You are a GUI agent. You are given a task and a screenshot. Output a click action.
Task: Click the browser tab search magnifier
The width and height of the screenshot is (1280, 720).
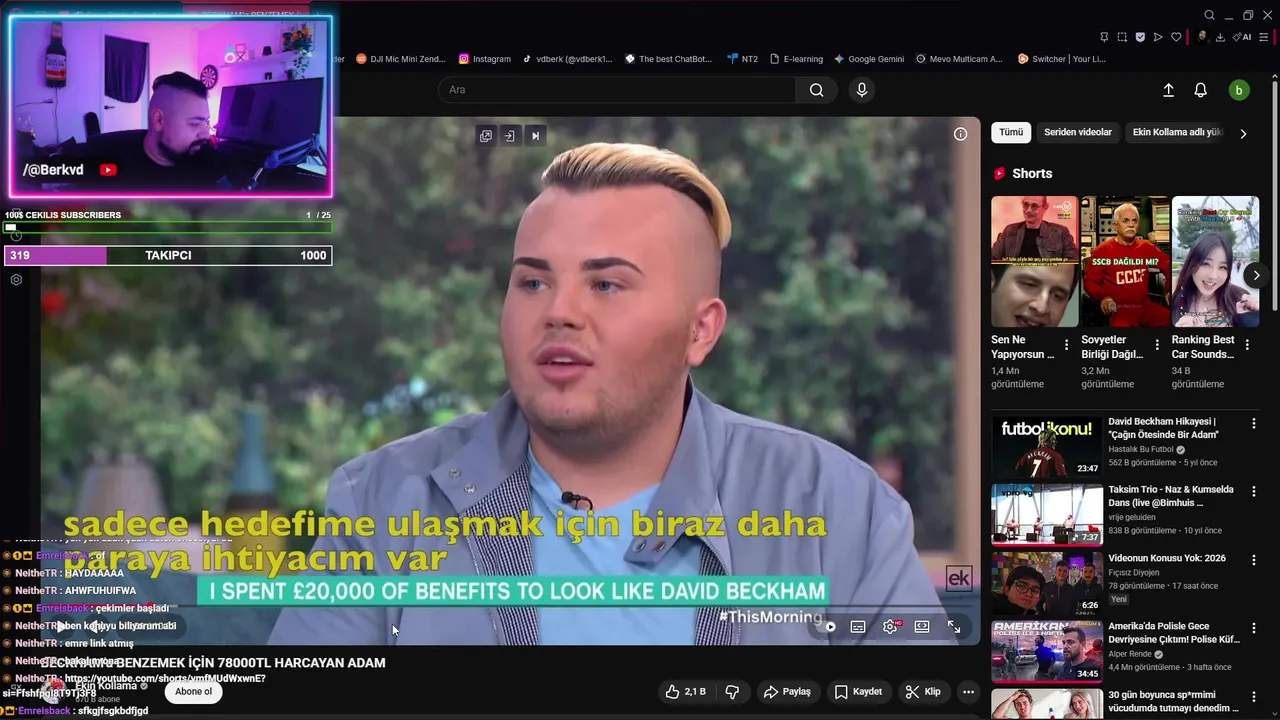[x=1209, y=15]
